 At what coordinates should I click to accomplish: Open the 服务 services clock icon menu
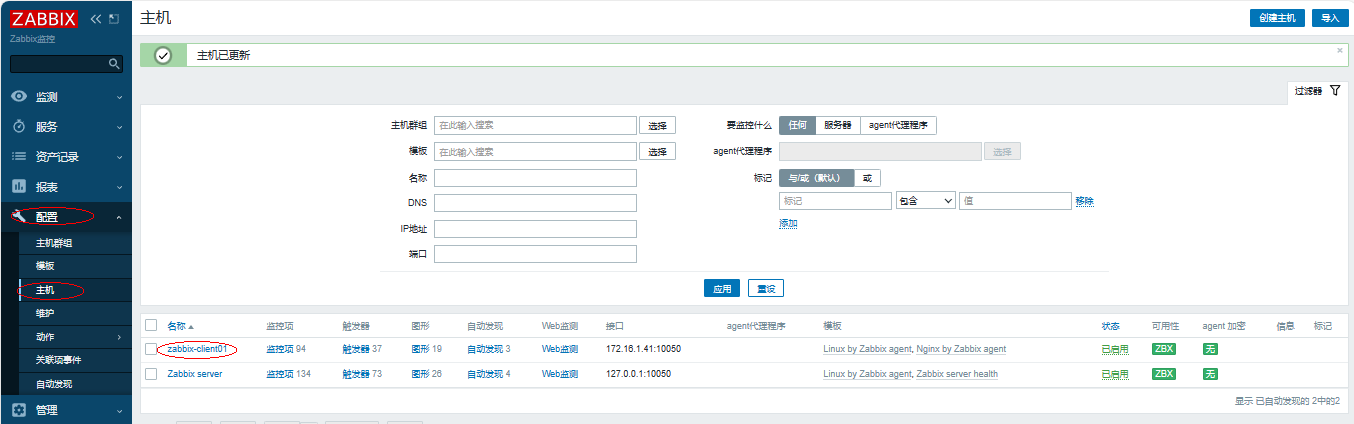click(x=19, y=127)
